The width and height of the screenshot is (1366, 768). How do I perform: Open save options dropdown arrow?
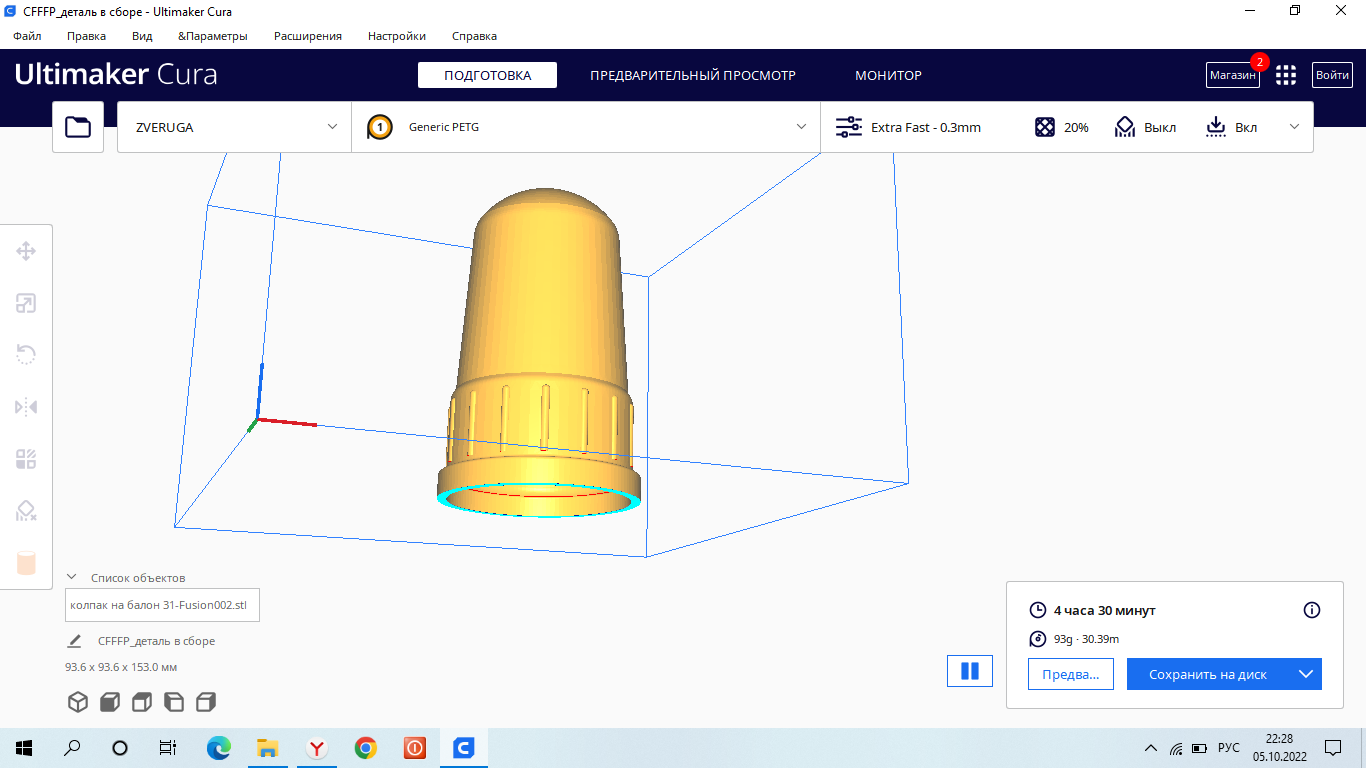[x=1305, y=674]
